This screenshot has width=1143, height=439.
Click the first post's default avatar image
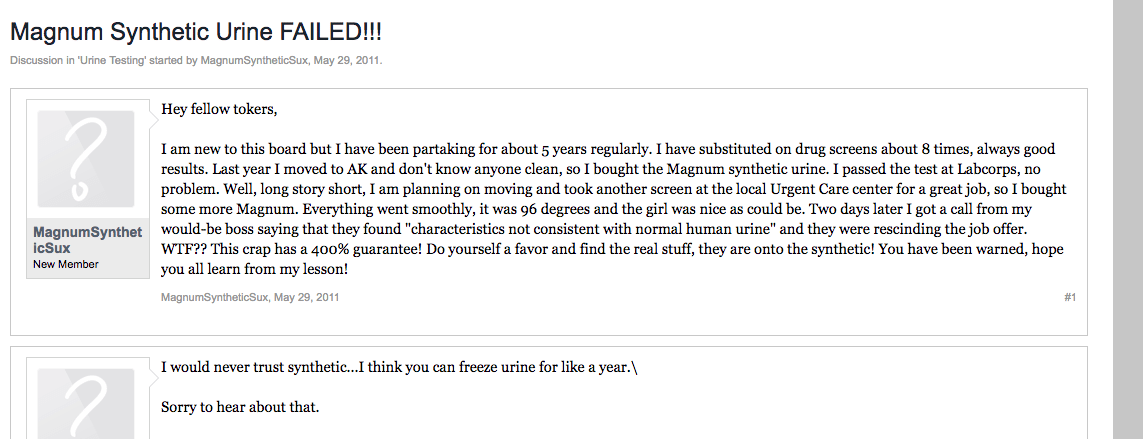pos(86,159)
